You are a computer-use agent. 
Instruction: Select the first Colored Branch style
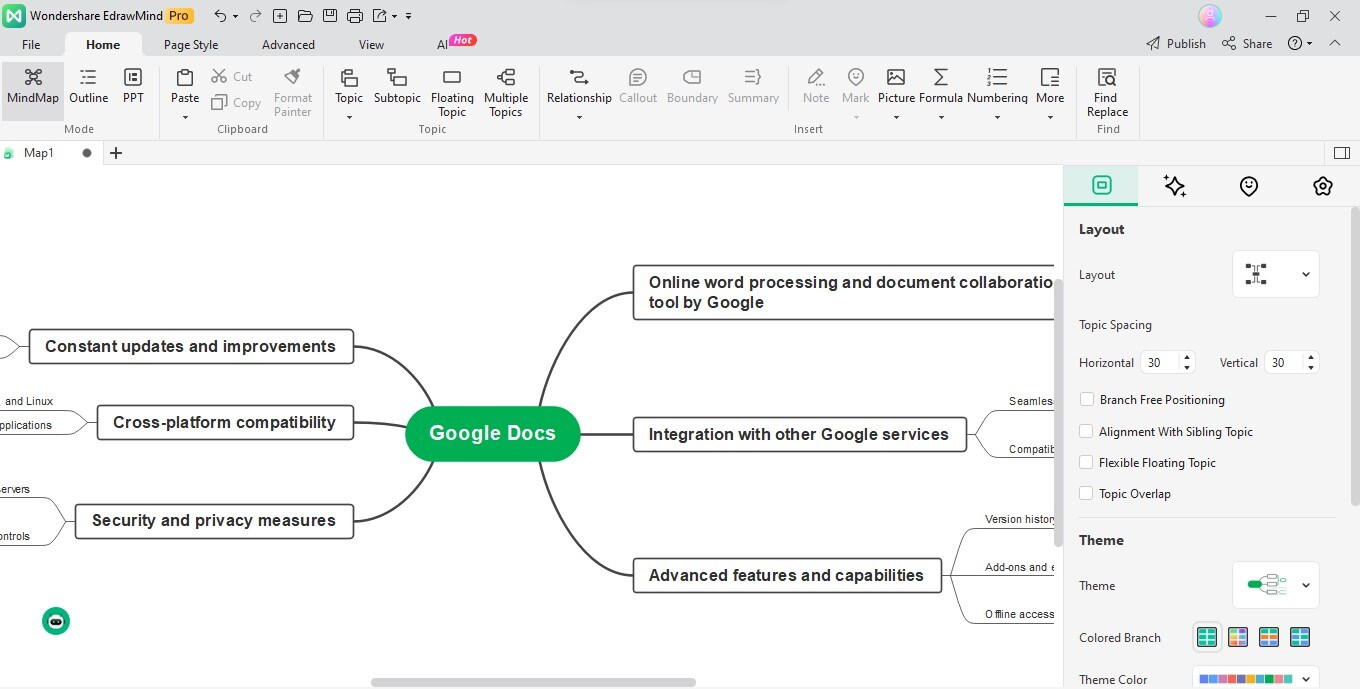[1207, 637]
